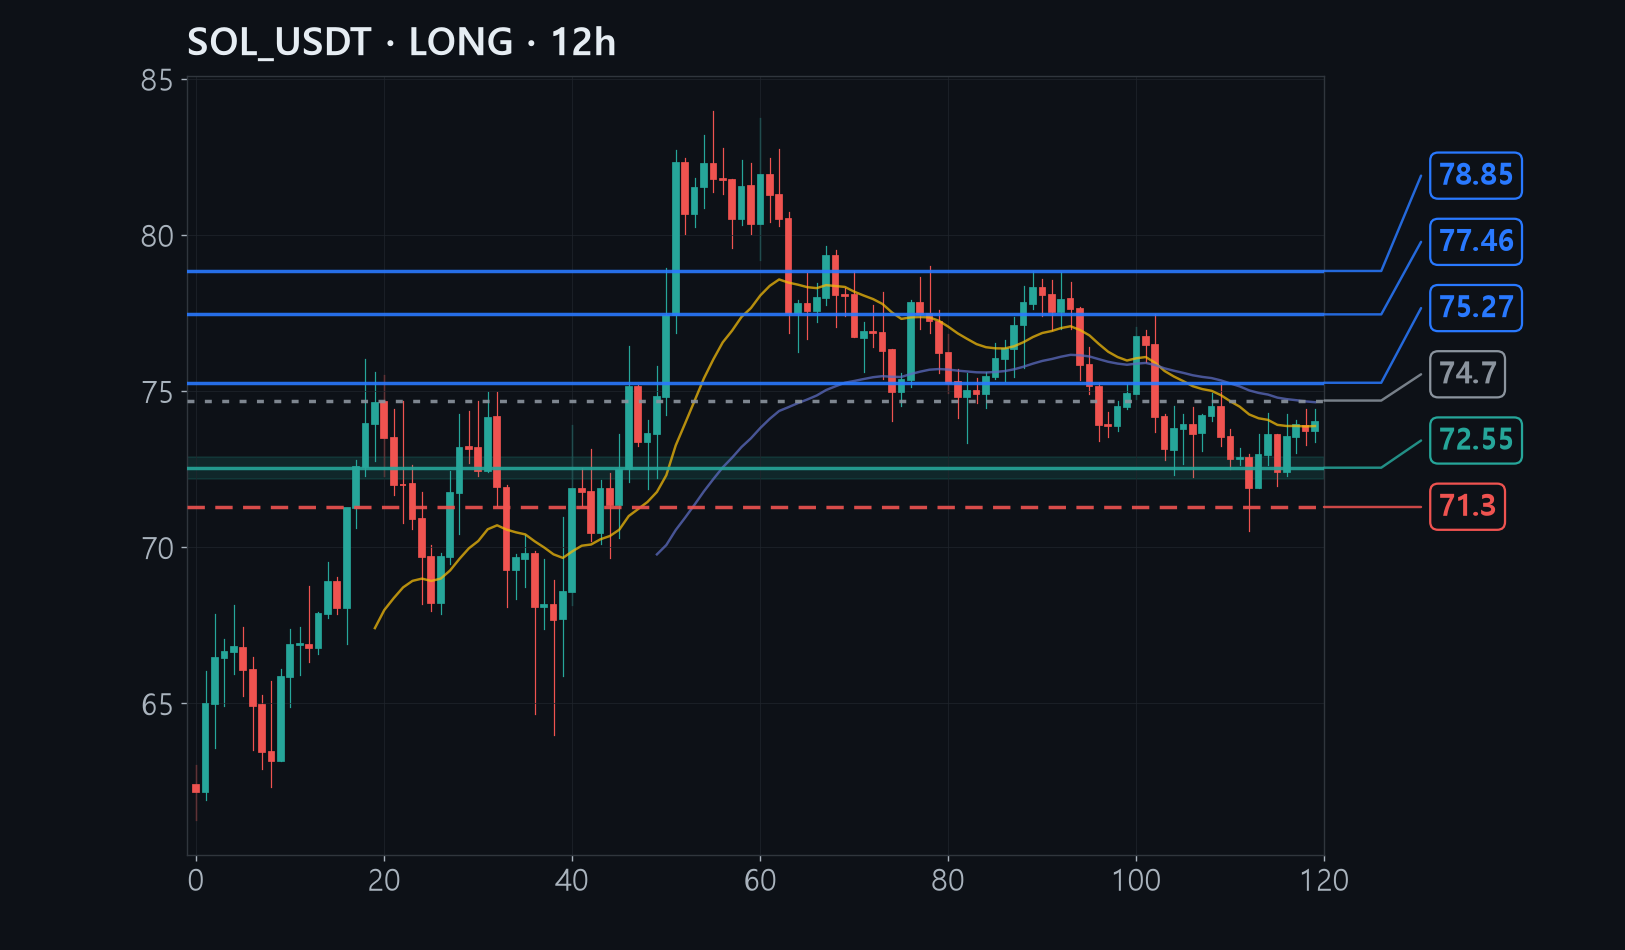Click the y-axis tick 75
Viewport: 1625px width, 950px height.
pyautogui.click(x=157, y=392)
